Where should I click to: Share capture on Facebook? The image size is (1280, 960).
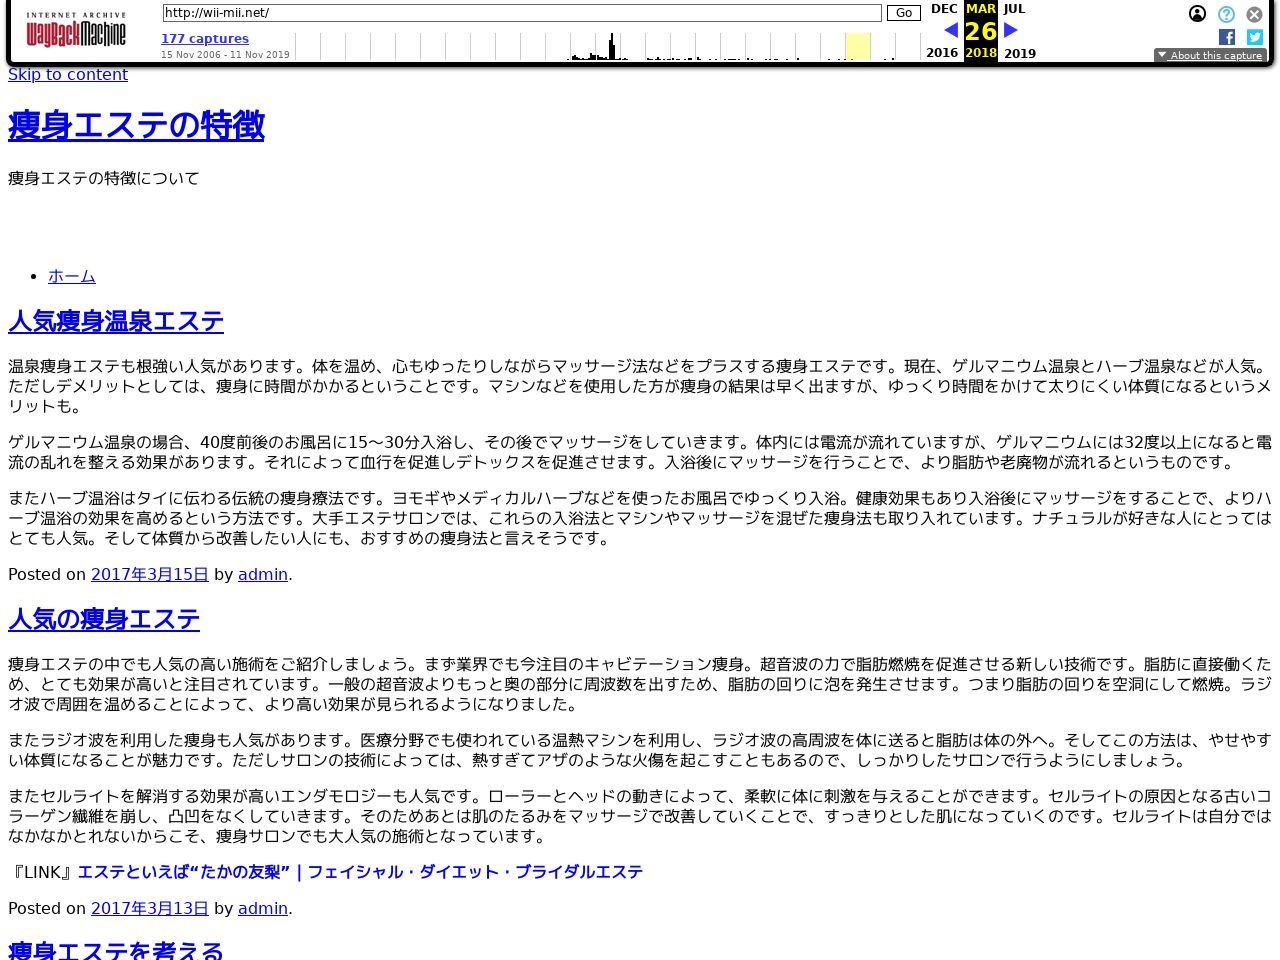click(x=1227, y=37)
